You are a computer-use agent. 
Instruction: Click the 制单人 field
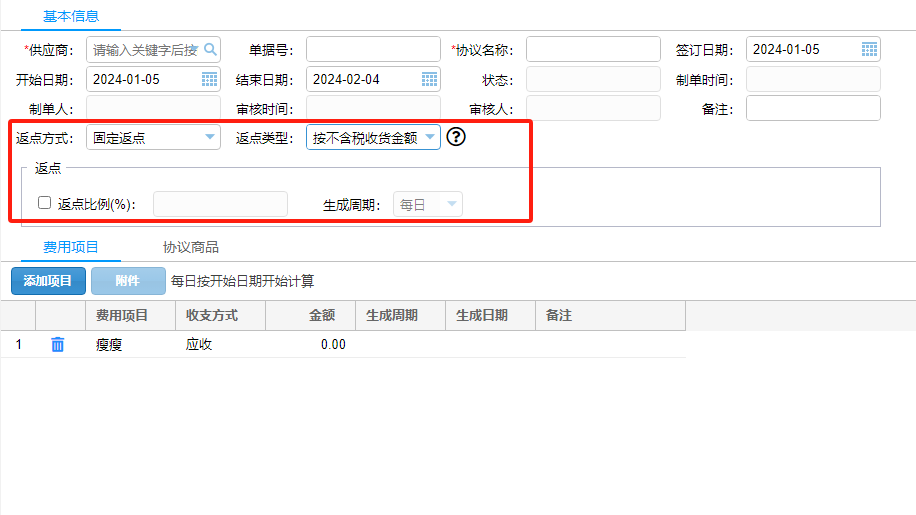click(x=153, y=109)
